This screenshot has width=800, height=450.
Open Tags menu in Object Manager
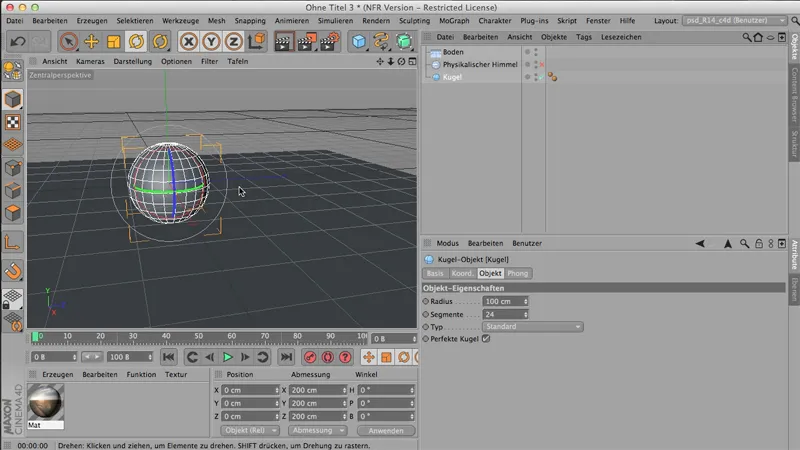pos(584,37)
